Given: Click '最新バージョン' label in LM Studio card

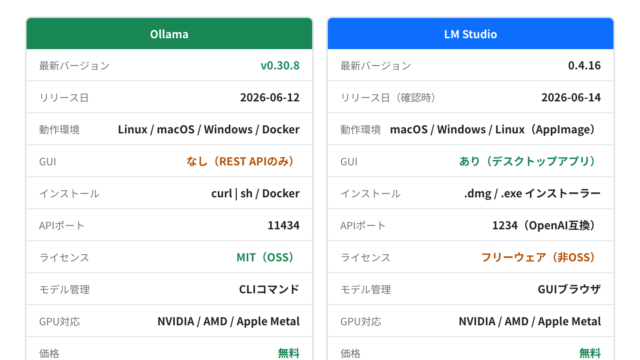Looking at the screenshot, I should click(x=376, y=66).
